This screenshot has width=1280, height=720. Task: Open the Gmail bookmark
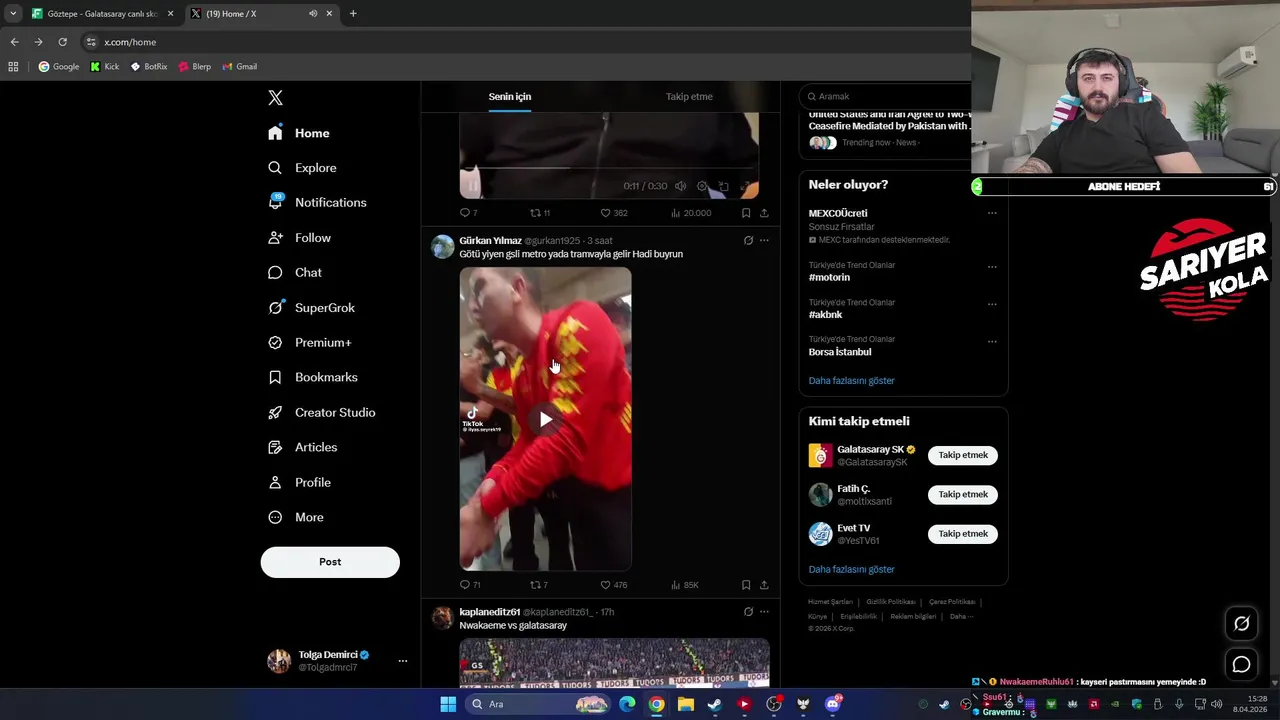240,67
